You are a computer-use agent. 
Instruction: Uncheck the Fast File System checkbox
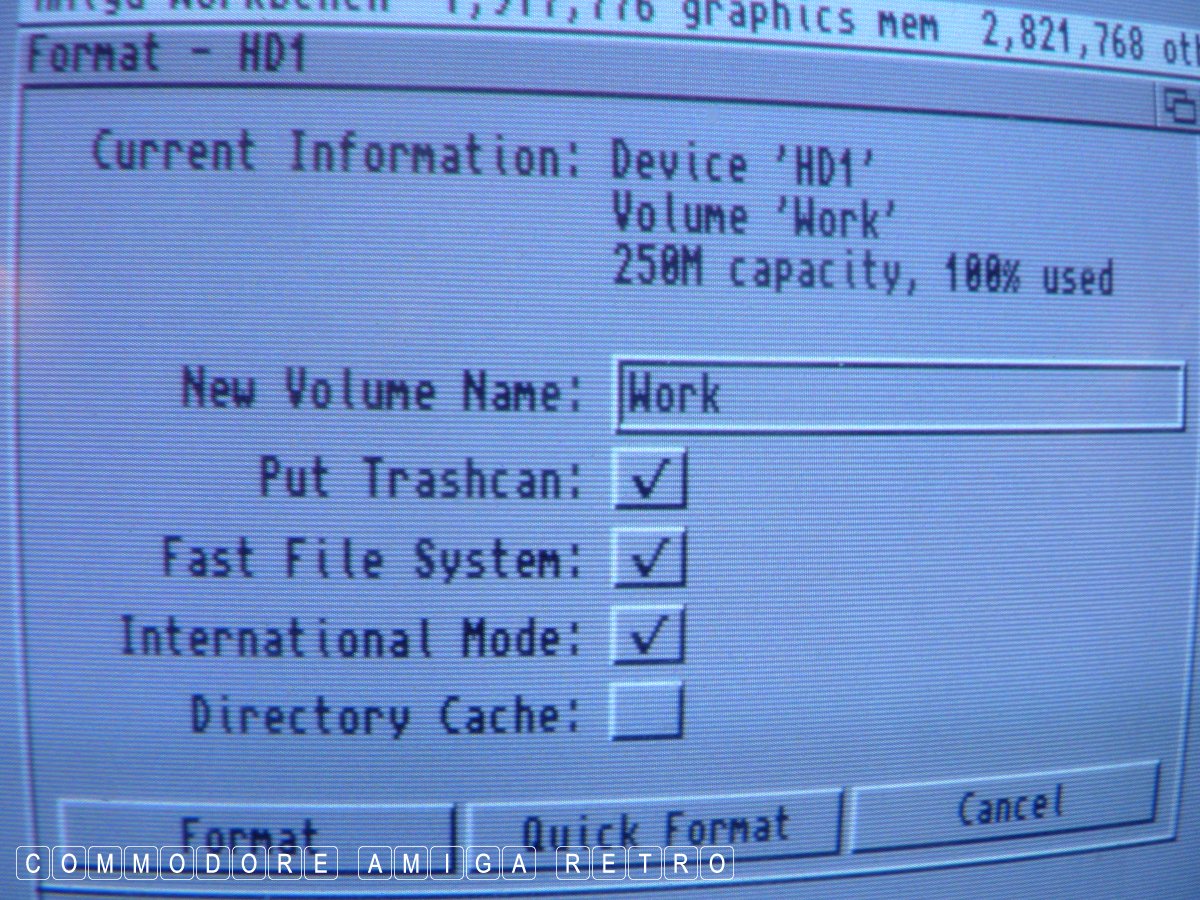pos(649,558)
